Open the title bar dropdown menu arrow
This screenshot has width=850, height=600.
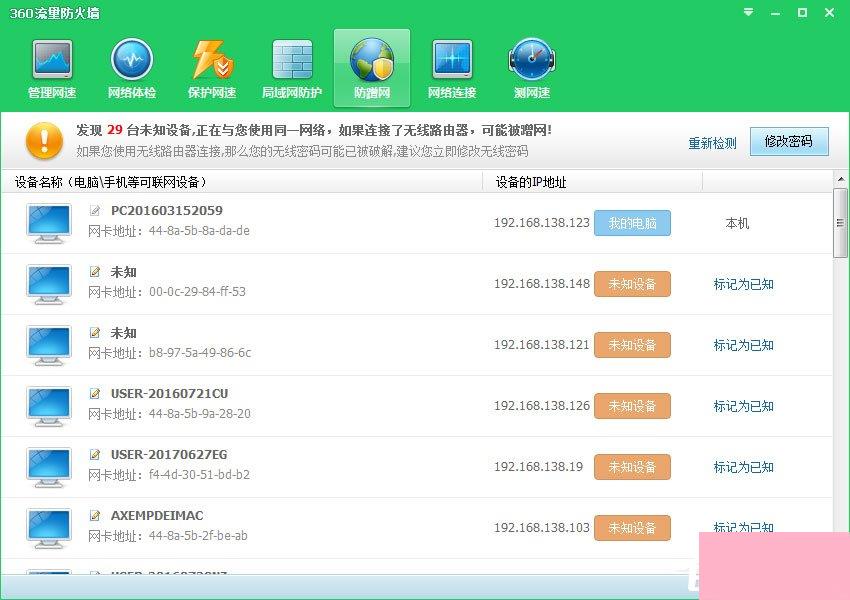749,12
